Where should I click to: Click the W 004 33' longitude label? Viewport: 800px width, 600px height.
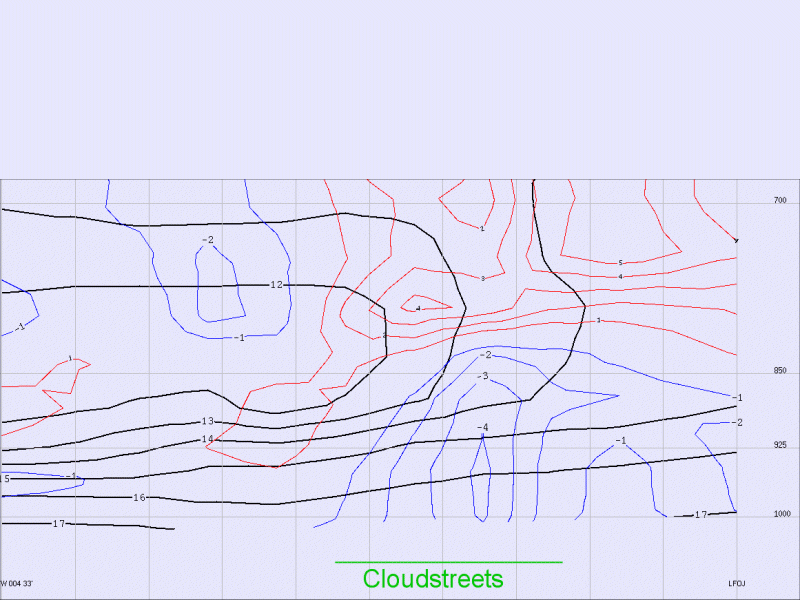tap(17, 583)
